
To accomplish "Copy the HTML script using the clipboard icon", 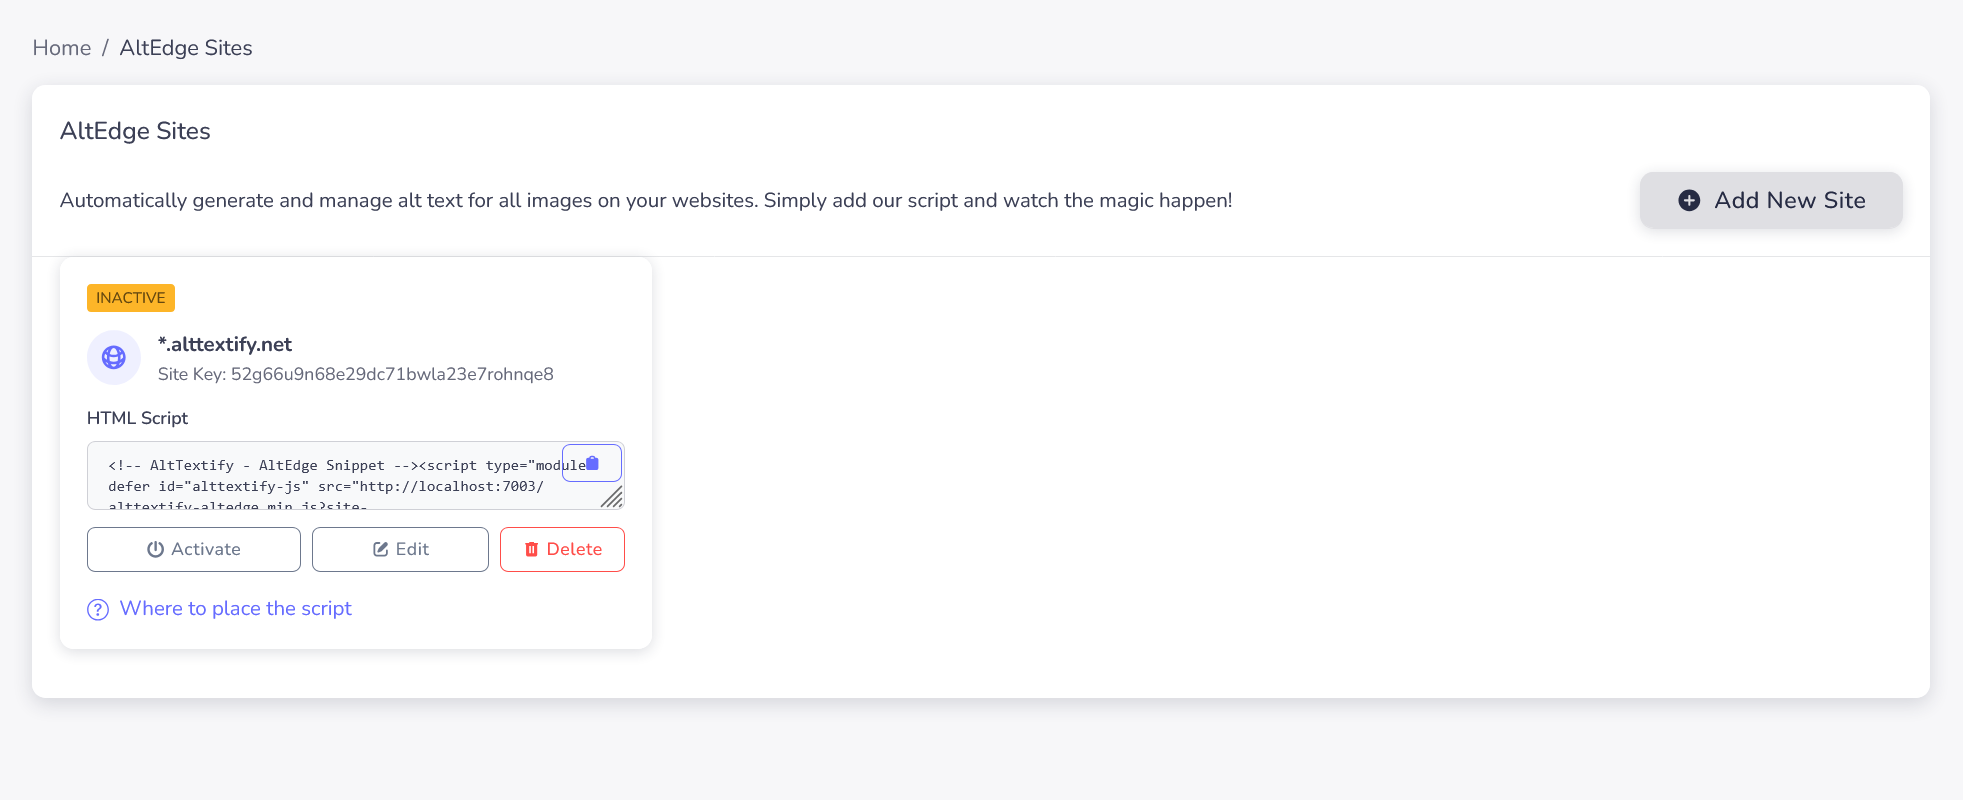I will coord(591,462).
